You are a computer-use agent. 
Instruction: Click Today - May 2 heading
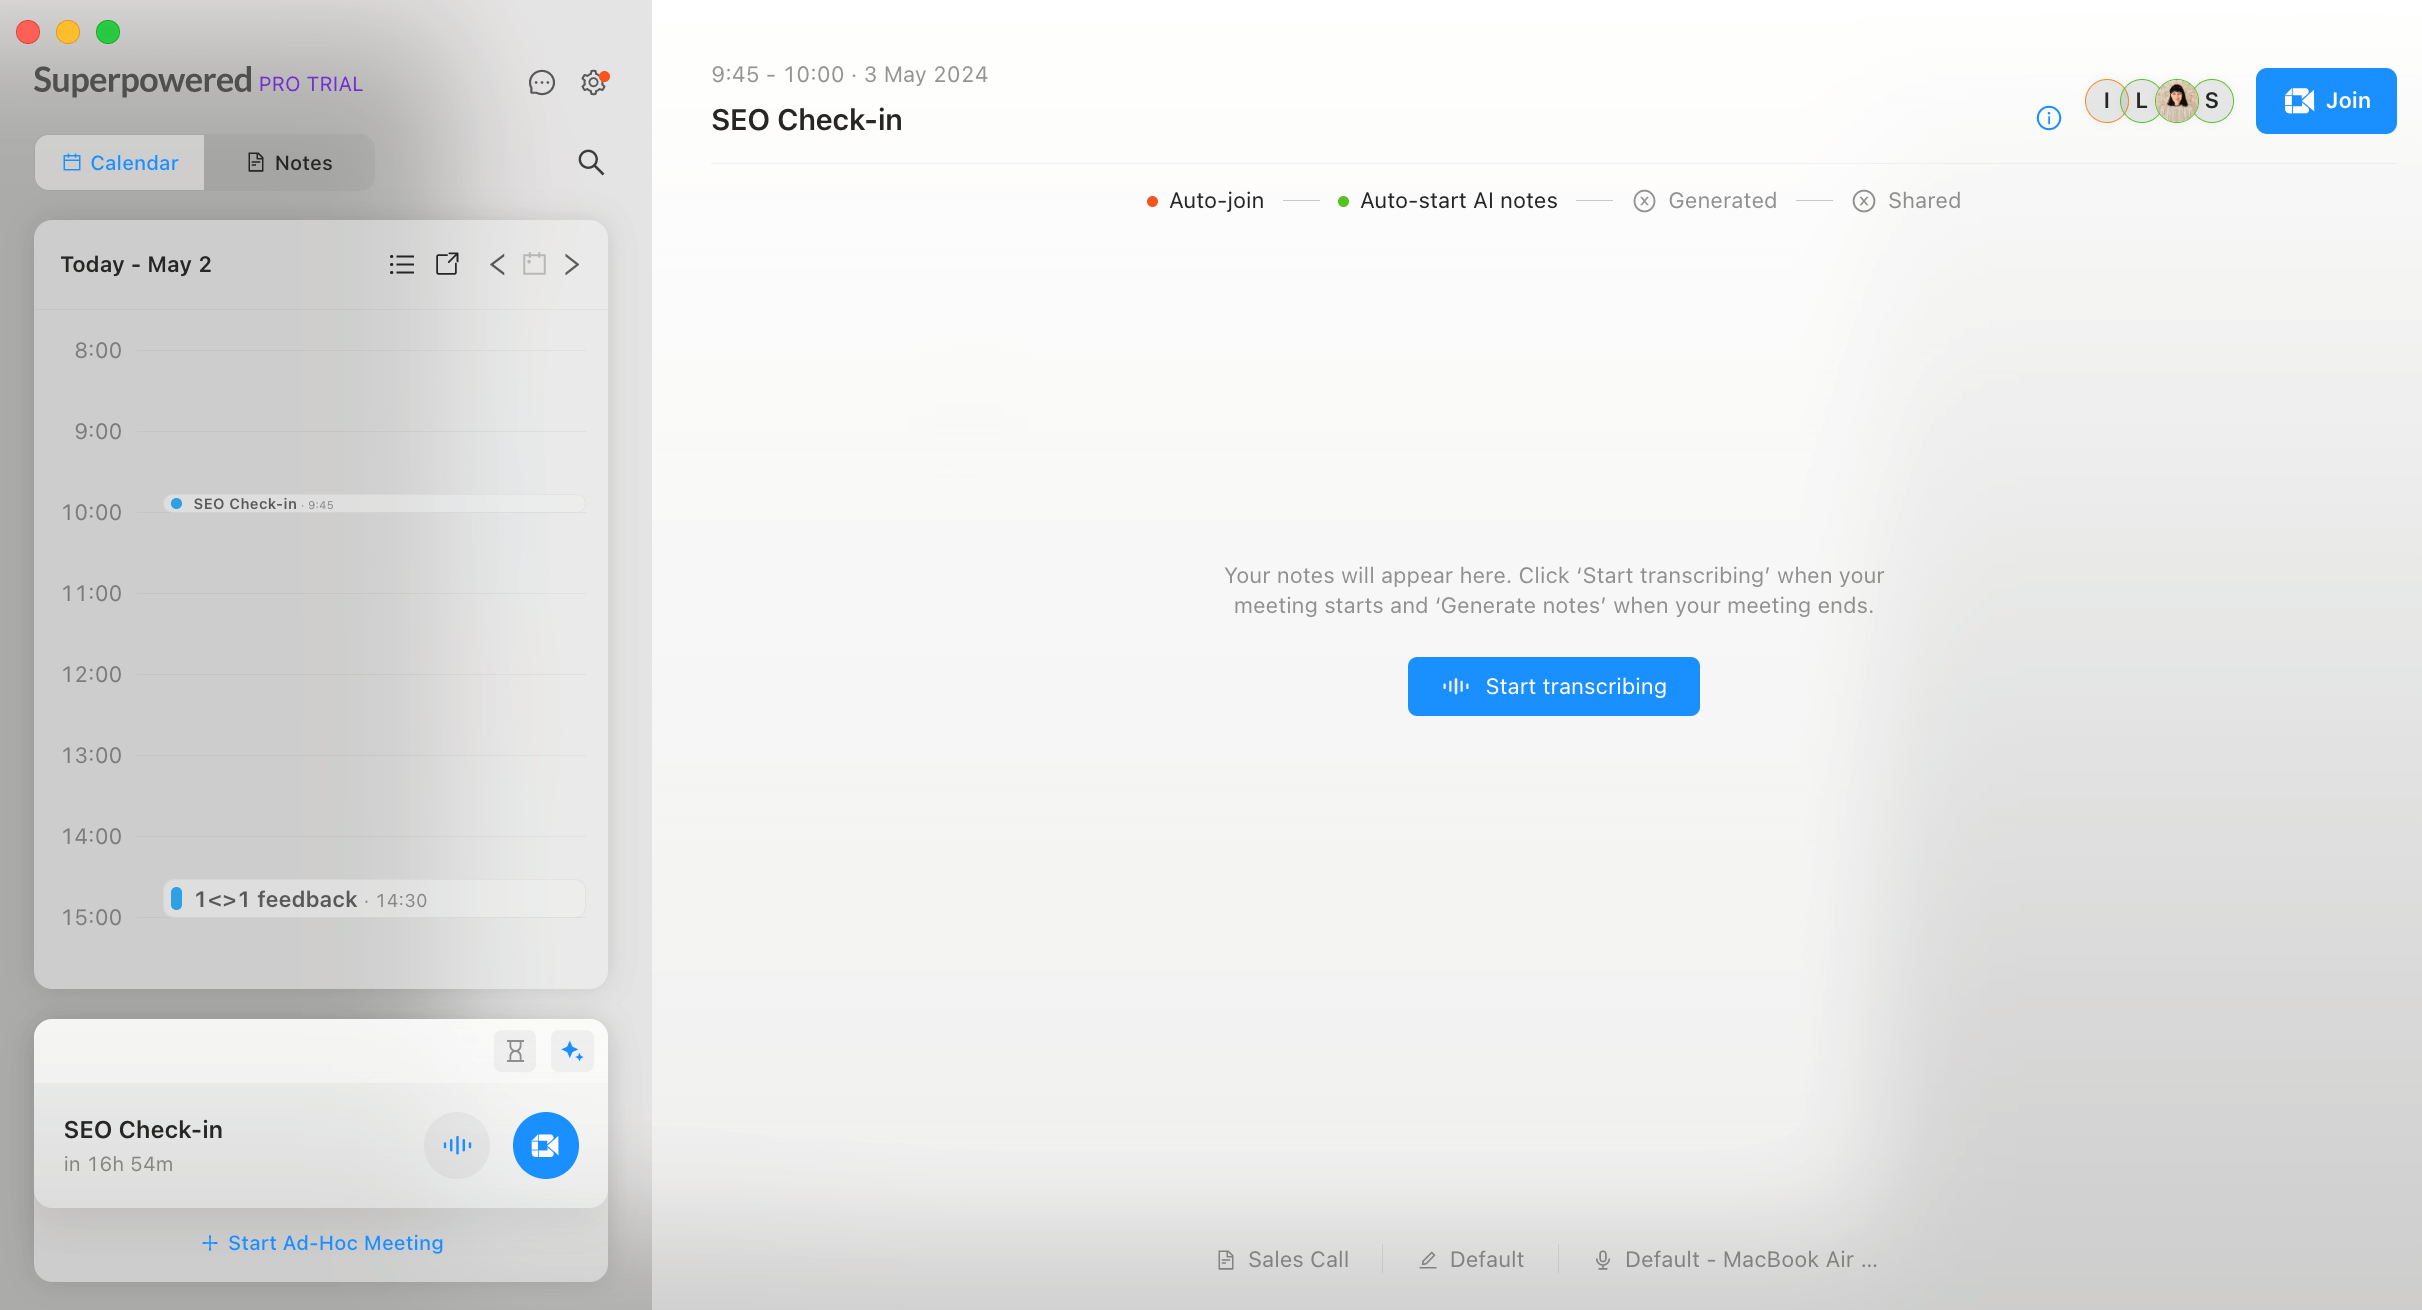pos(136,265)
